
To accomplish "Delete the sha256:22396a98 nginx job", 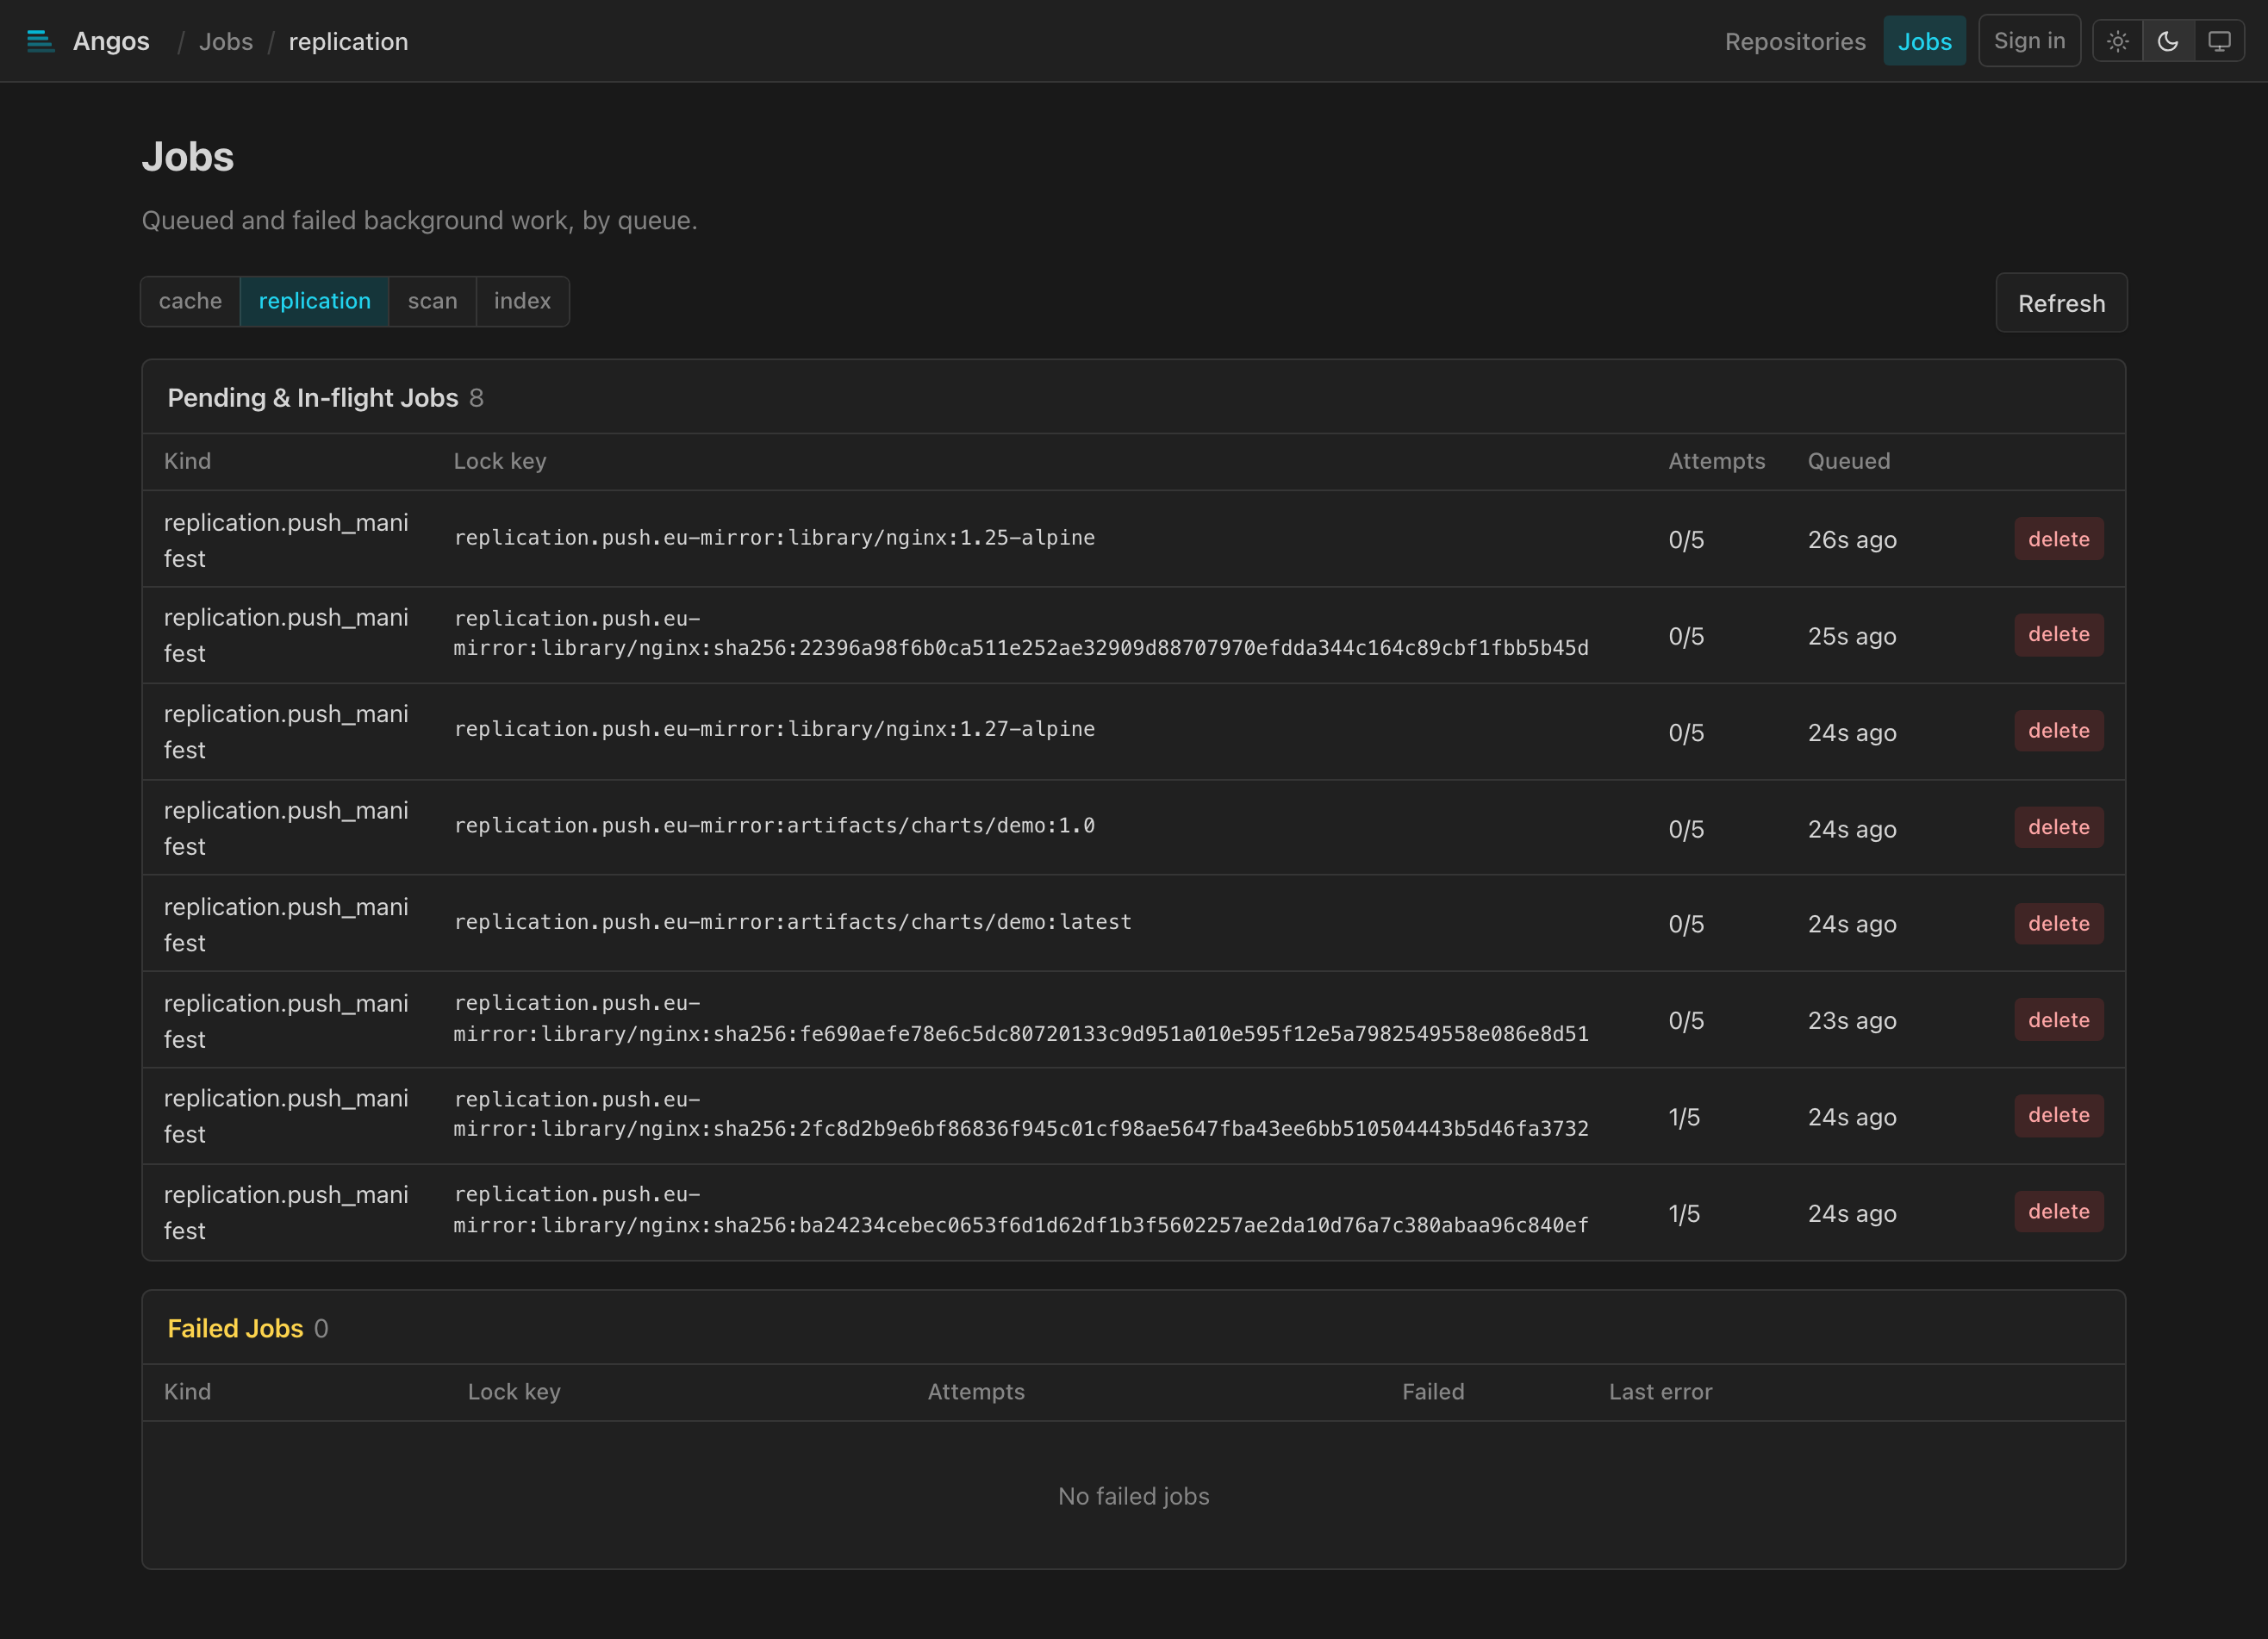I will pyautogui.click(x=2058, y=634).
